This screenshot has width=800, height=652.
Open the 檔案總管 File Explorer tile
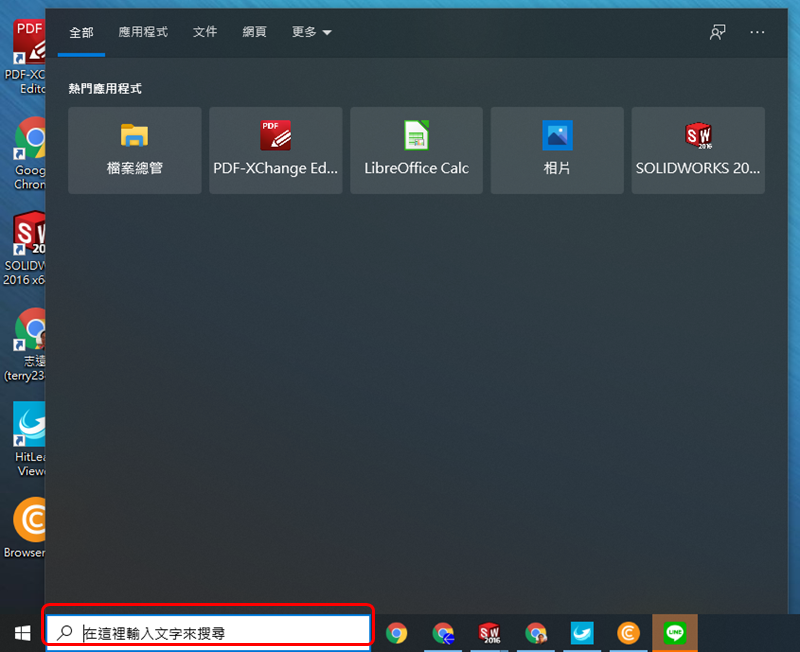pyautogui.click(x=135, y=150)
